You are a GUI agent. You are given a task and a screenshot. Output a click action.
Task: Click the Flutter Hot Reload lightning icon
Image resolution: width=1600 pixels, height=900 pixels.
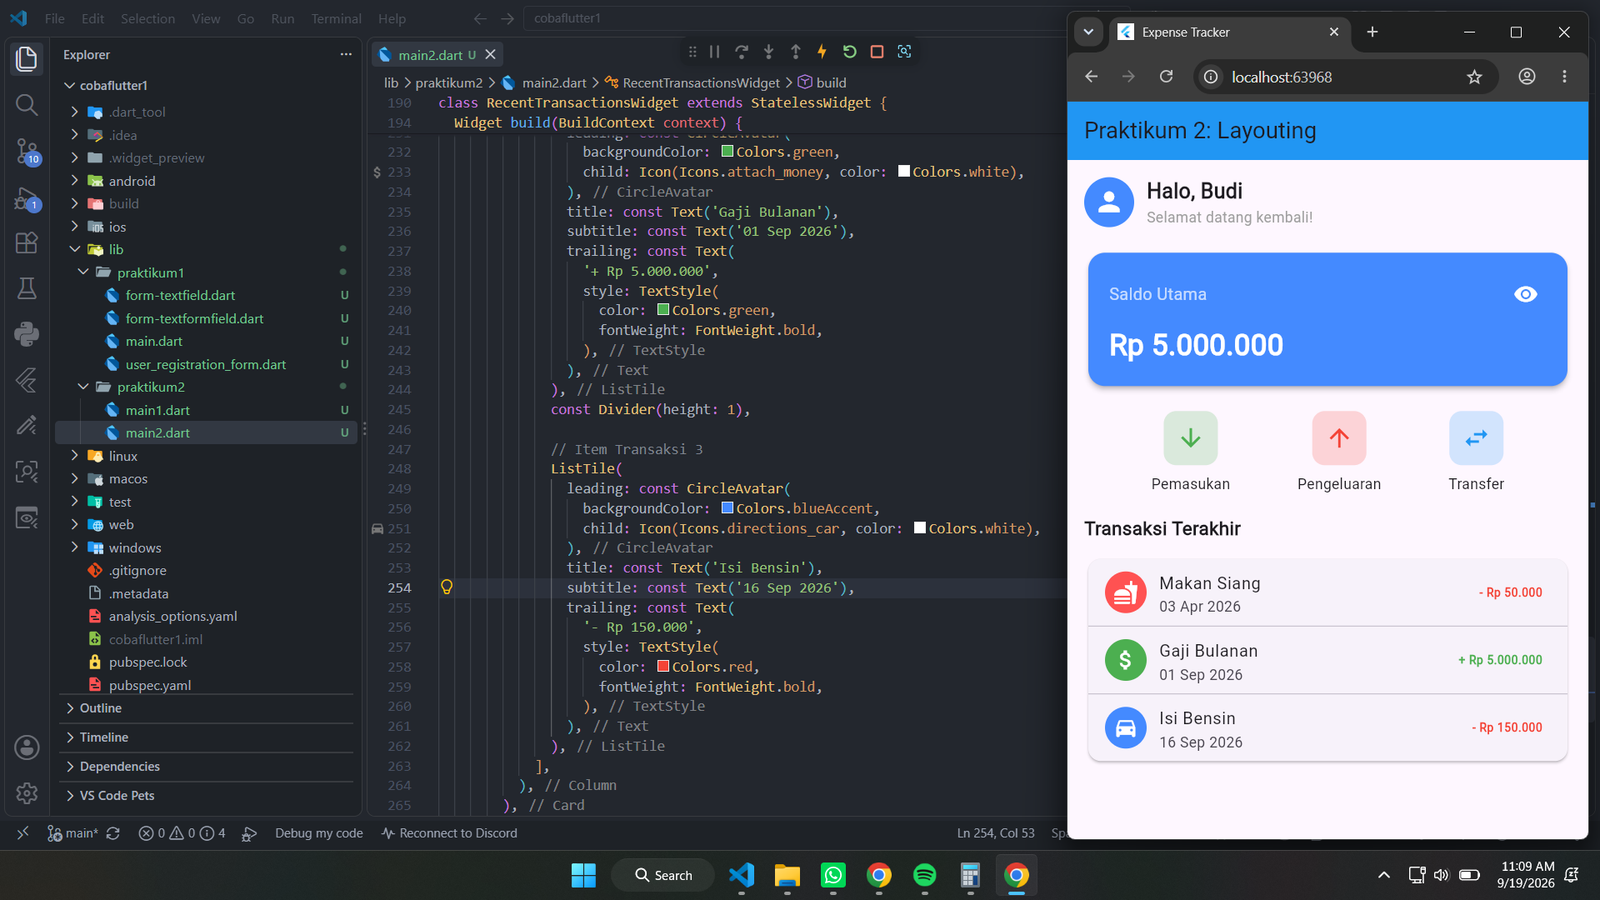click(x=822, y=52)
